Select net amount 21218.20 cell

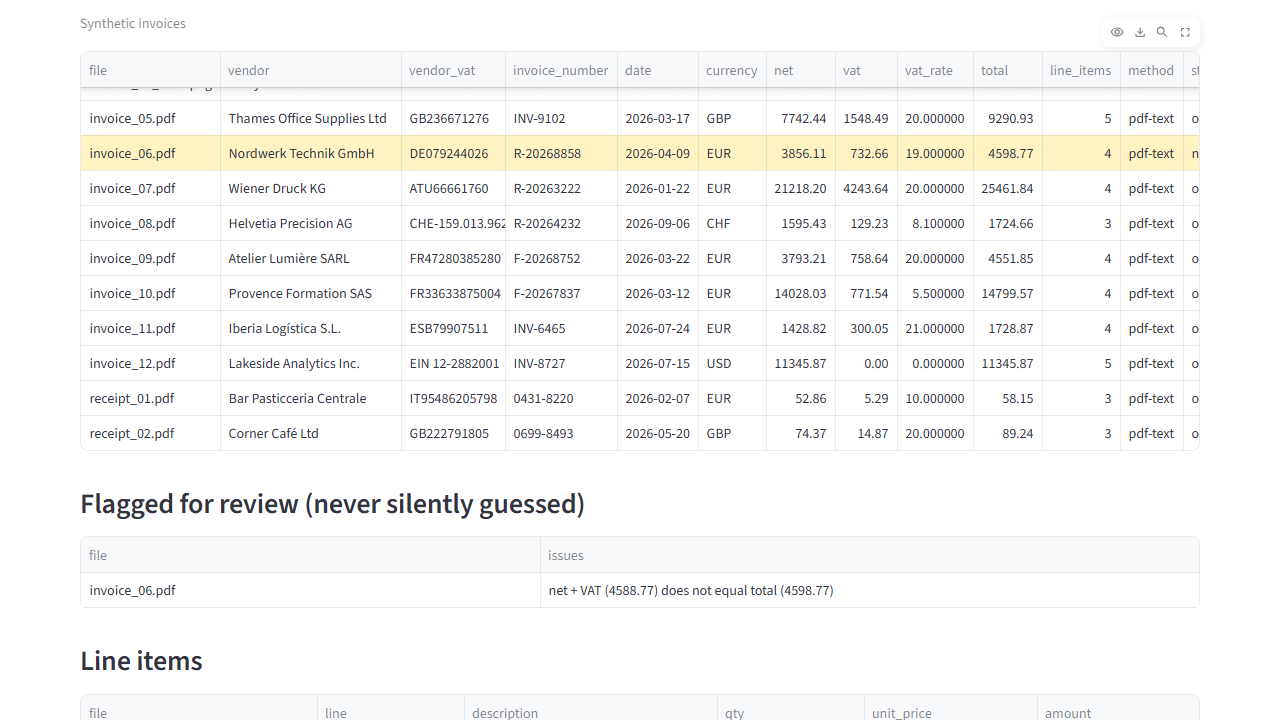(x=801, y=188)
